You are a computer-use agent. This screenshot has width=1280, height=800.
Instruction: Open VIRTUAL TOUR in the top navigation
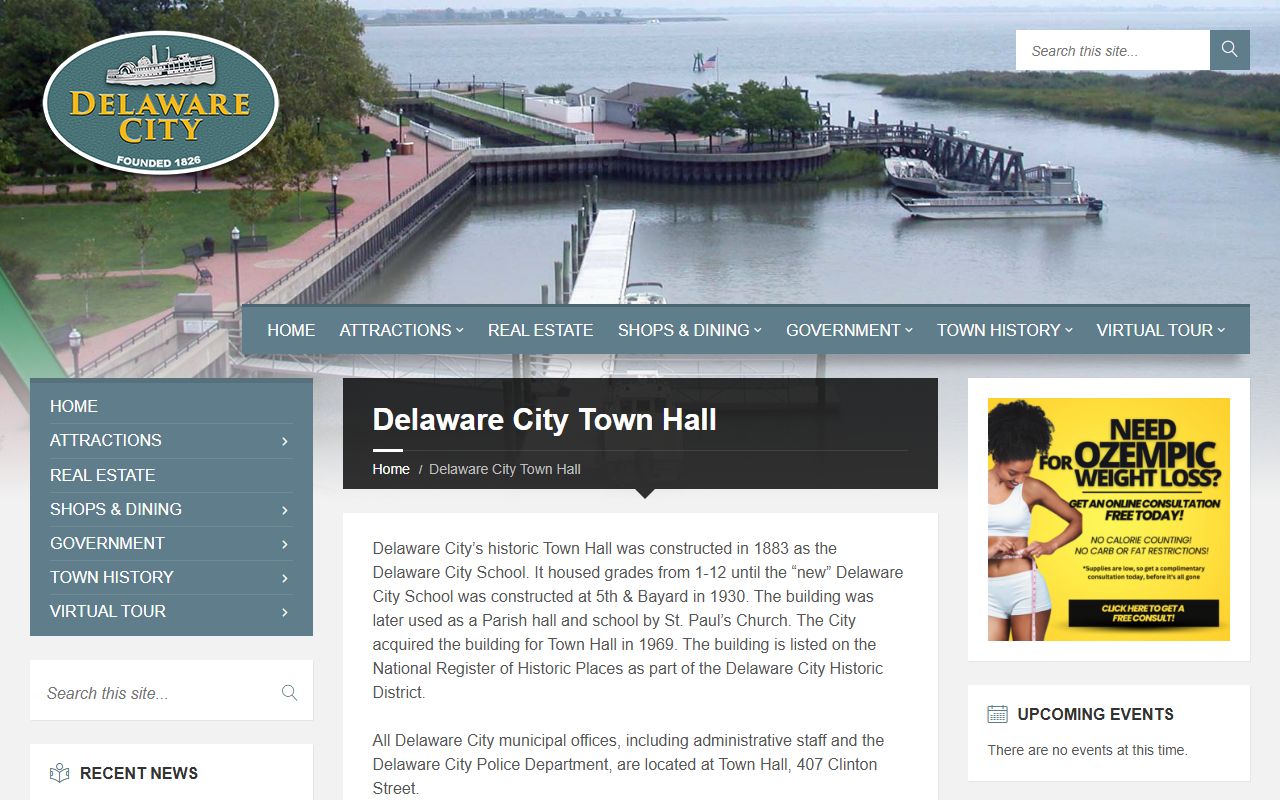tap(1154, 330)
